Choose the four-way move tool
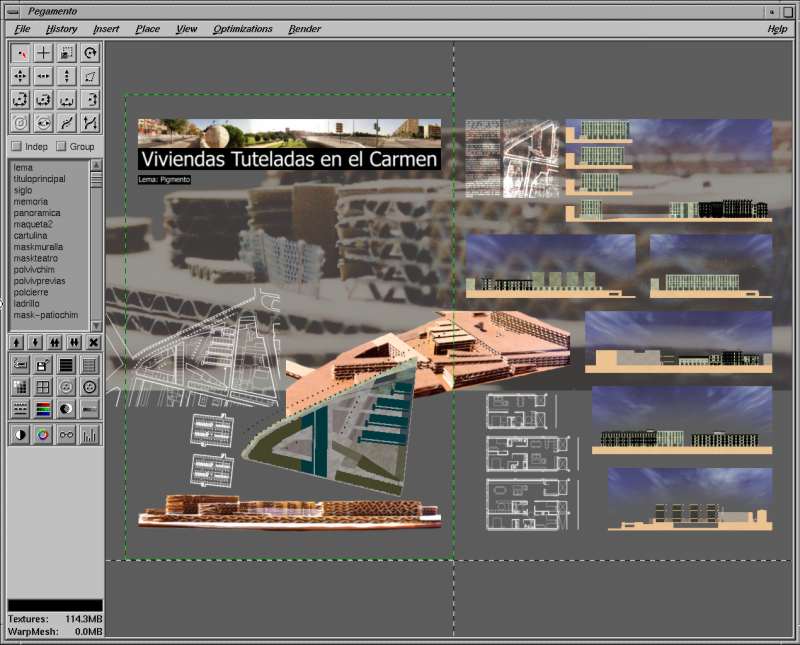Screen dimensions: 800x645 (x=20, y=76)
